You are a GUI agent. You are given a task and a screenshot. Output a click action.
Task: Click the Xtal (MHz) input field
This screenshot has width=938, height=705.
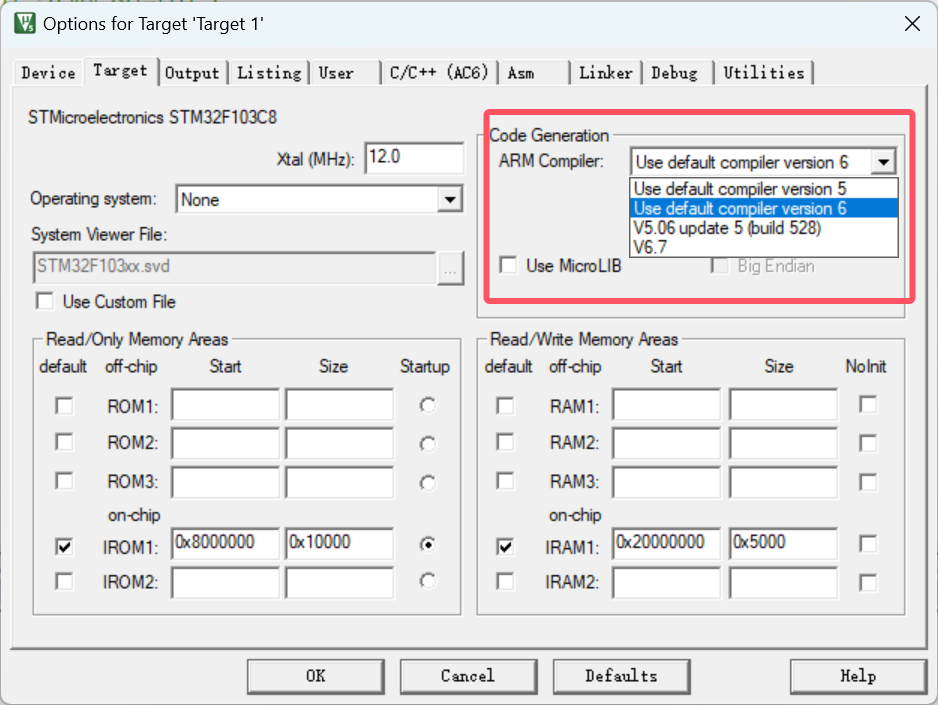coord(414,158)
